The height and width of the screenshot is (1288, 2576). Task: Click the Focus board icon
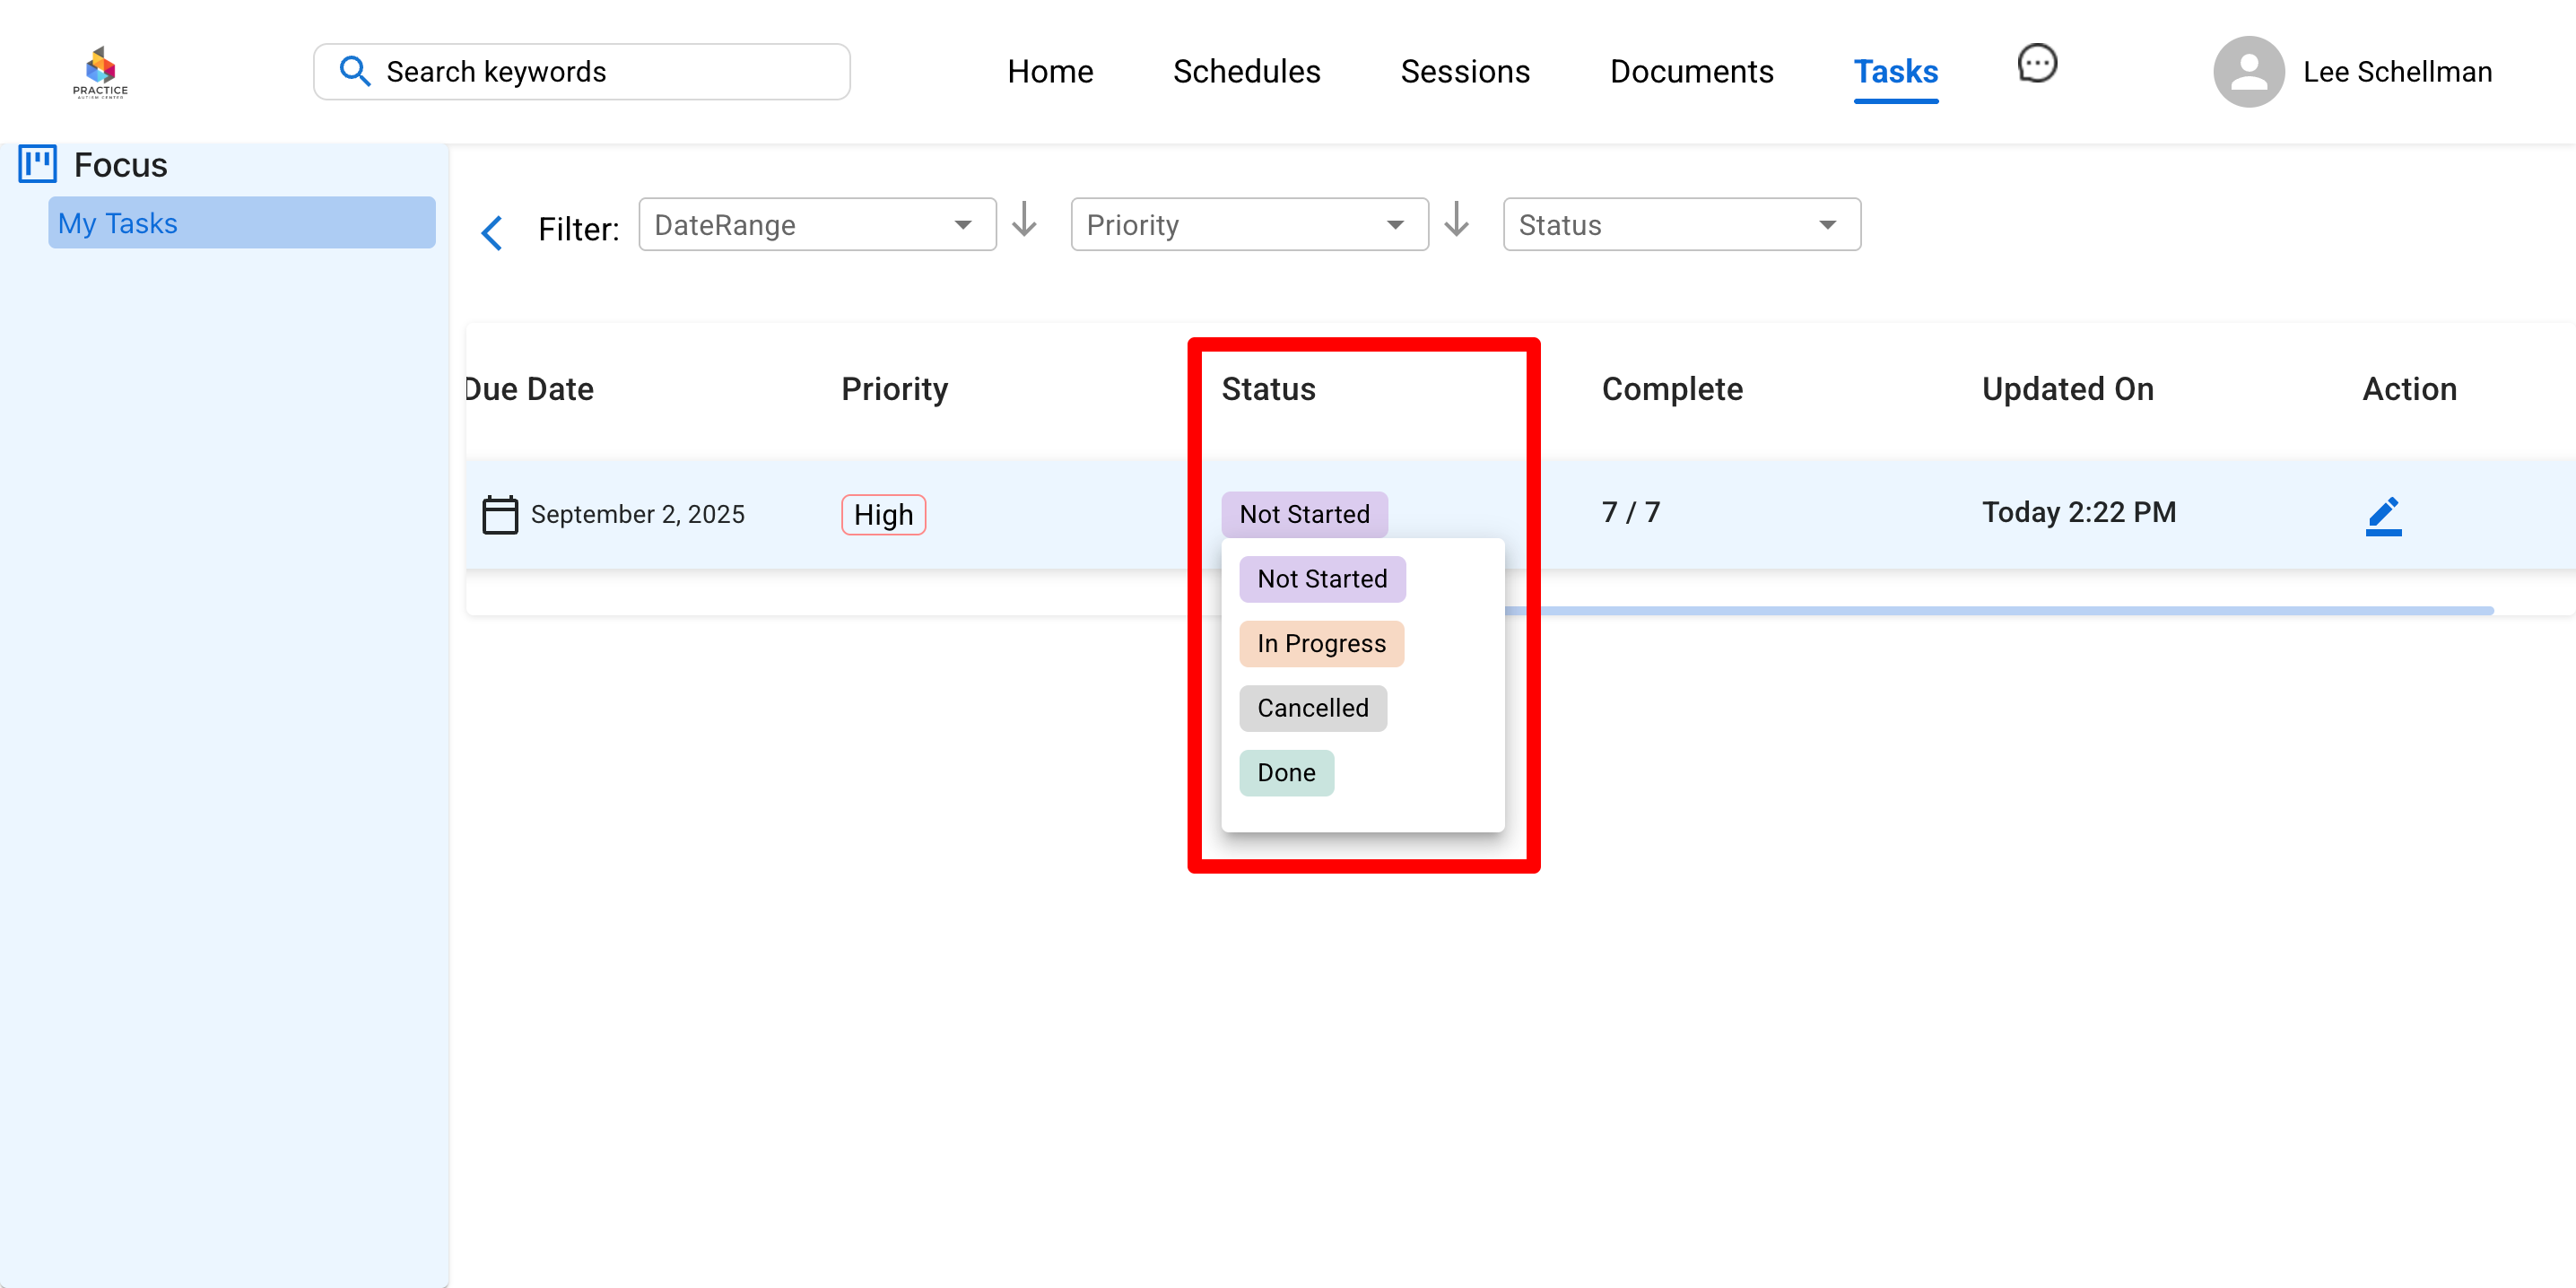click(x=38, y=164)
